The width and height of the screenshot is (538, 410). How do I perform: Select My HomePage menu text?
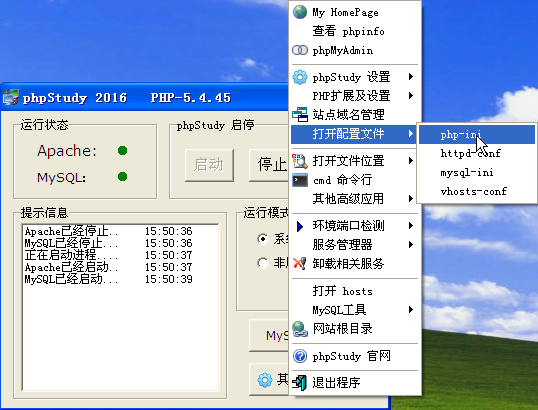[346, 12]
